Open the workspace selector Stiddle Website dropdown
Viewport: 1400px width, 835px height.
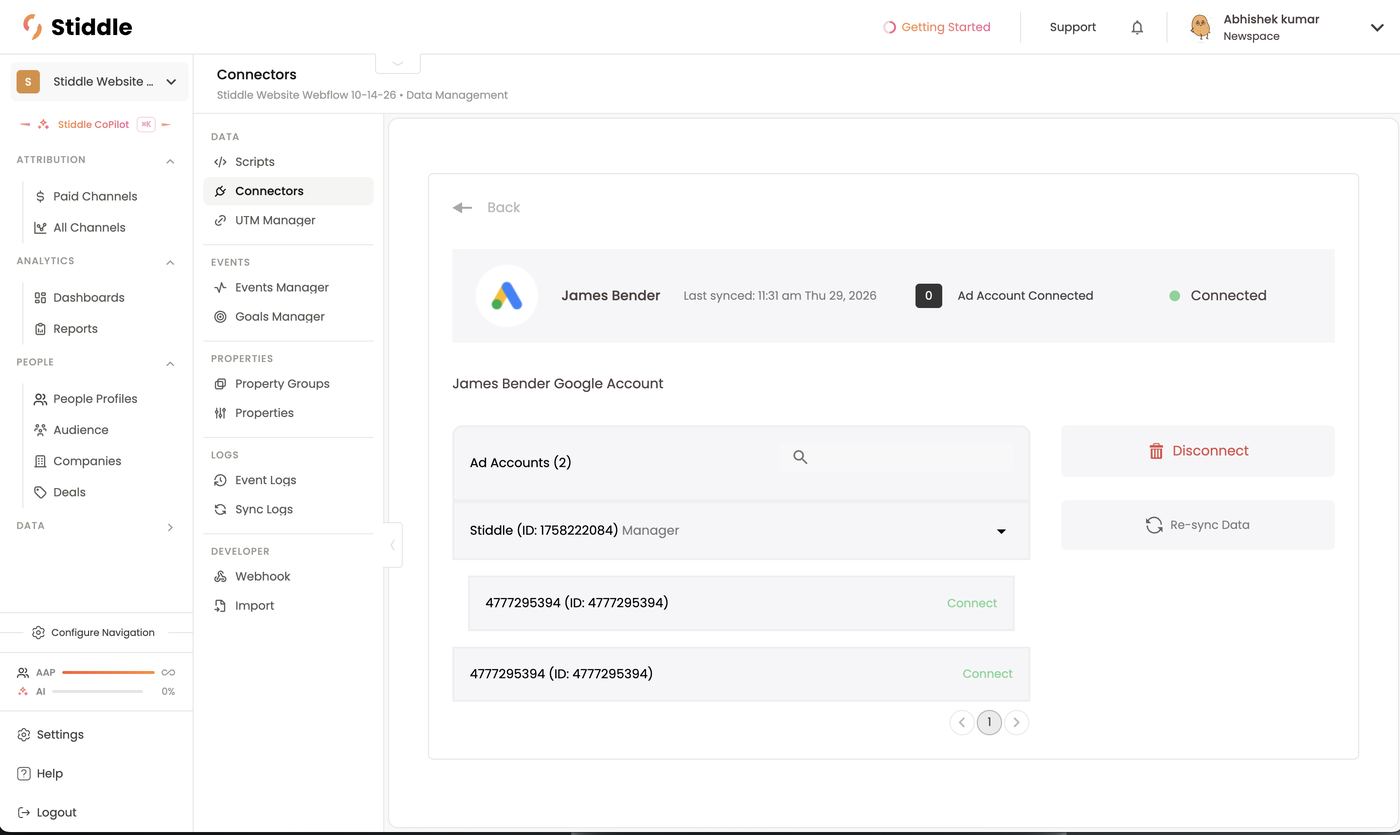[x=99, y=82]
